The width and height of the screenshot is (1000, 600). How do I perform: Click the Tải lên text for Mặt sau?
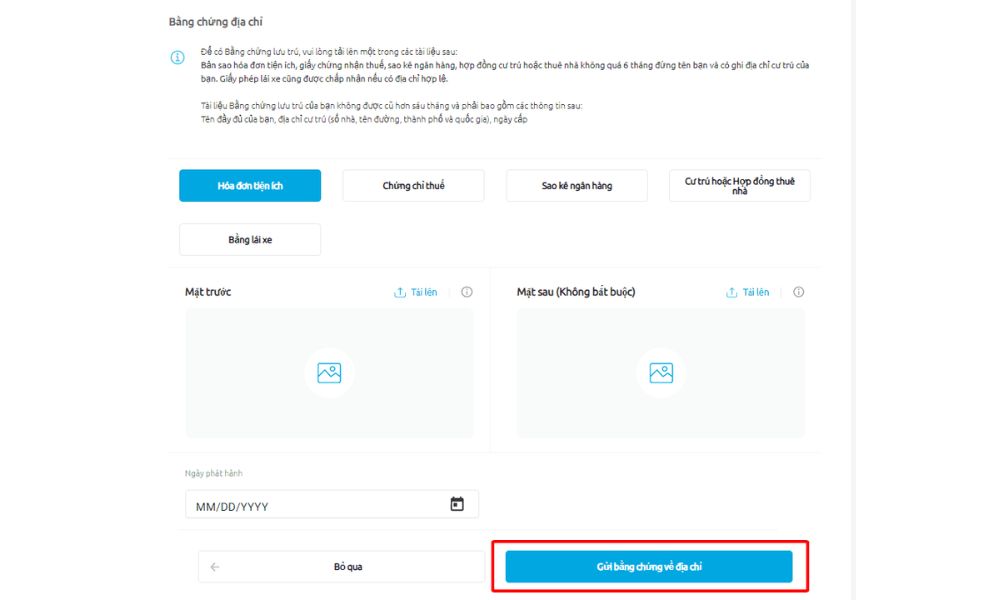(756, 293)
